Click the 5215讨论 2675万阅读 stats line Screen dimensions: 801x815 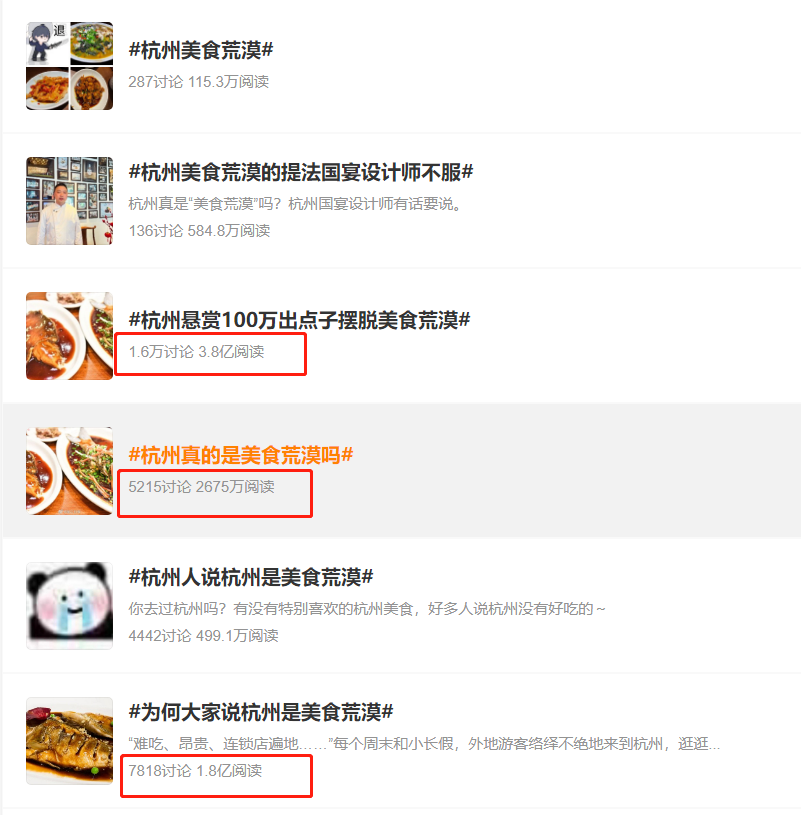tap(201, 487)
